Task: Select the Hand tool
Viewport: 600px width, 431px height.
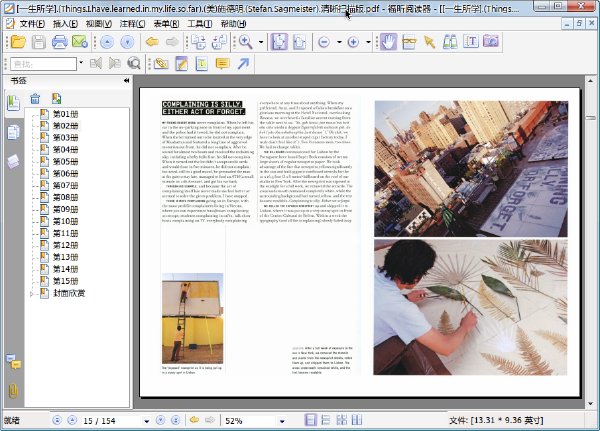Action: [388, 42]
